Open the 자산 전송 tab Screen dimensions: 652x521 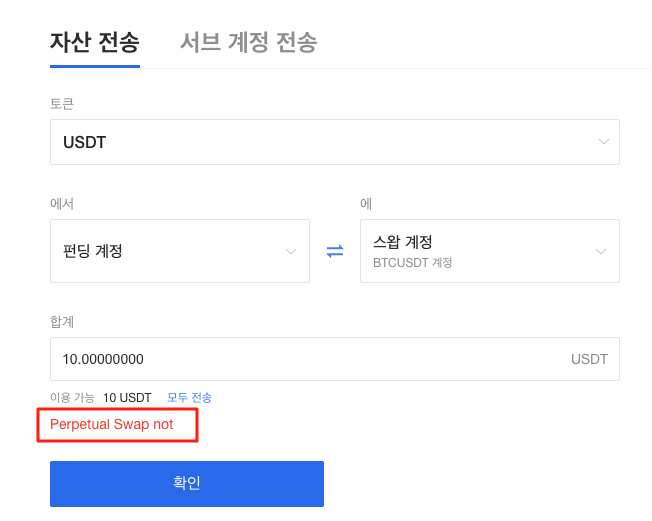click(95, 42)
